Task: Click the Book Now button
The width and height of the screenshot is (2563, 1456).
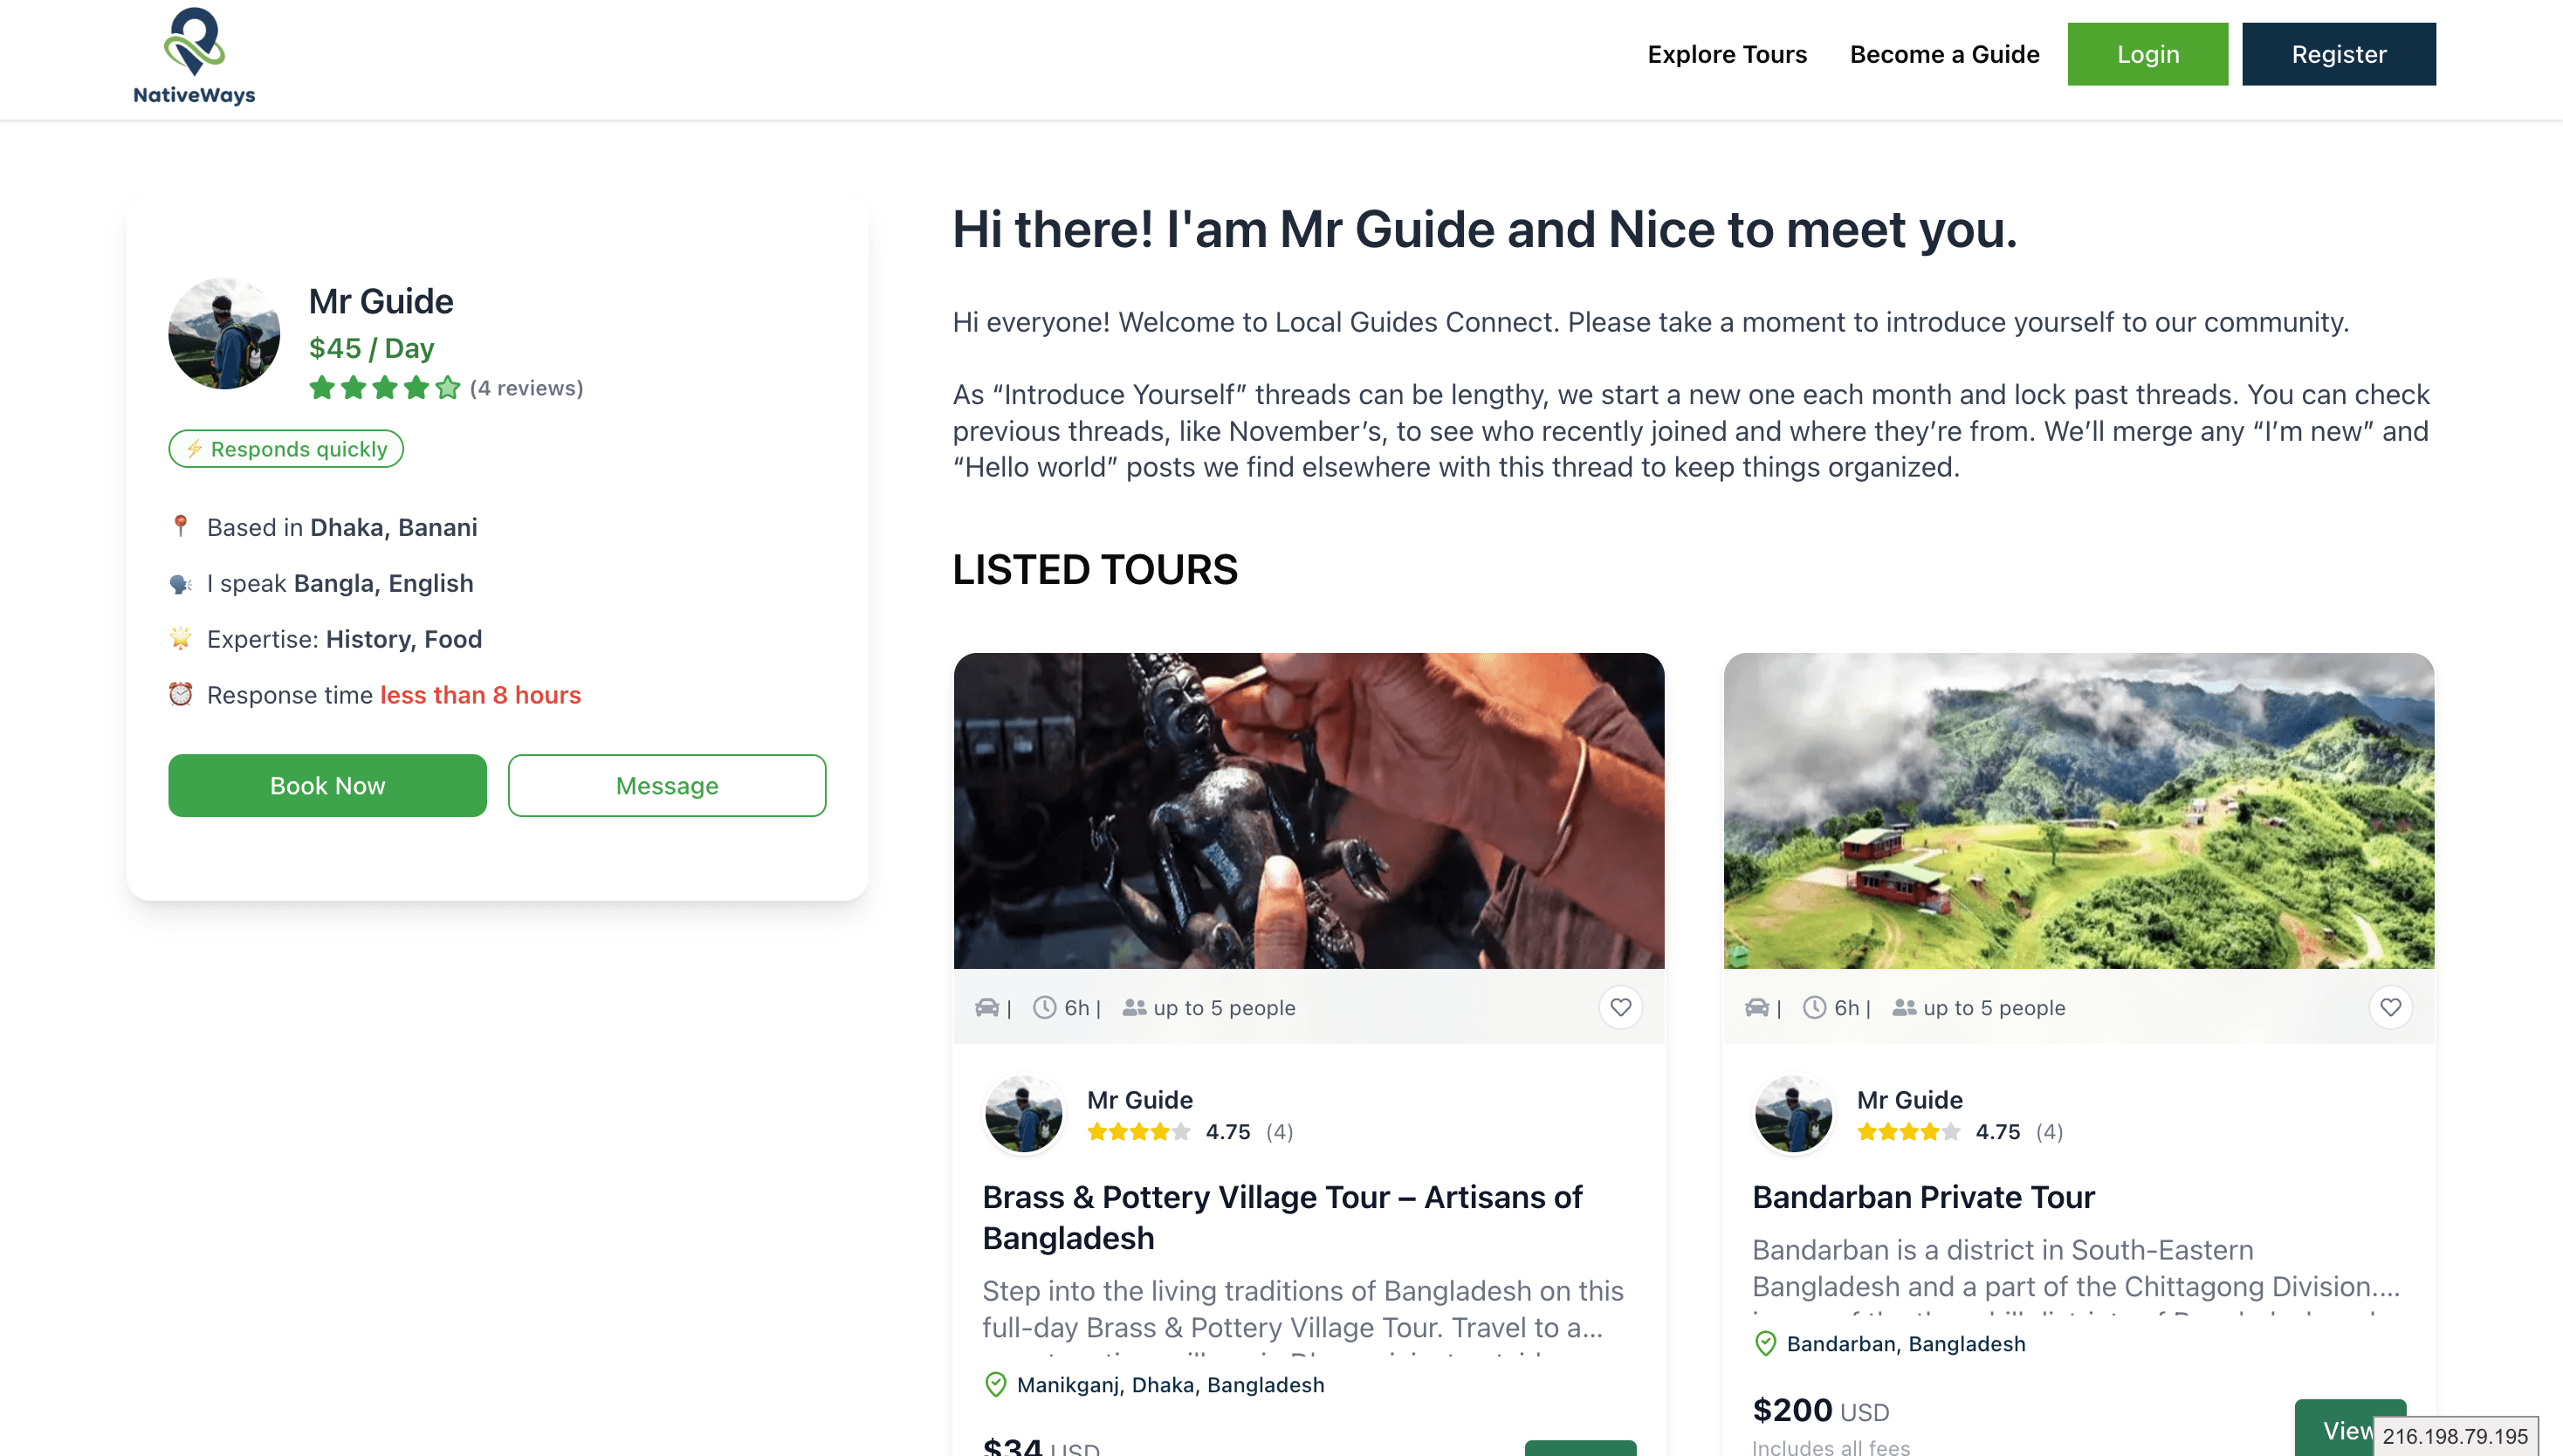Action: pos(327,785)
